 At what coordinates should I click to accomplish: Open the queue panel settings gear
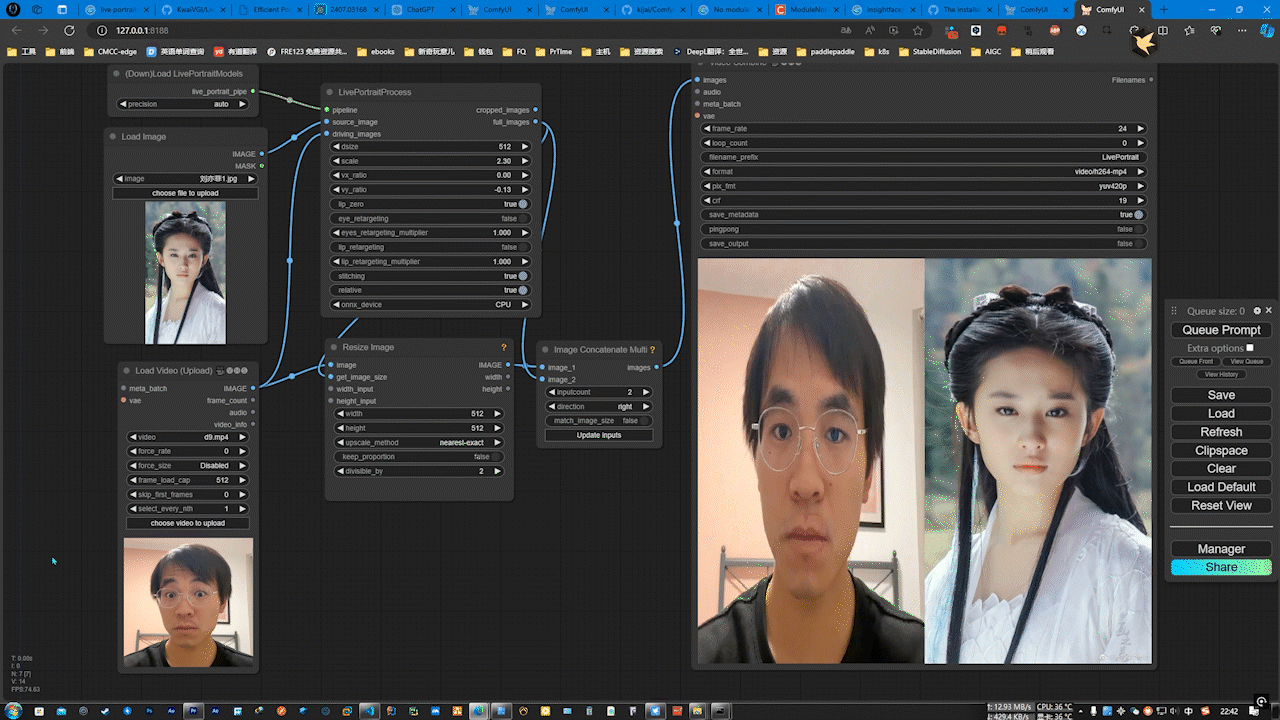[x=1257, y=311]
